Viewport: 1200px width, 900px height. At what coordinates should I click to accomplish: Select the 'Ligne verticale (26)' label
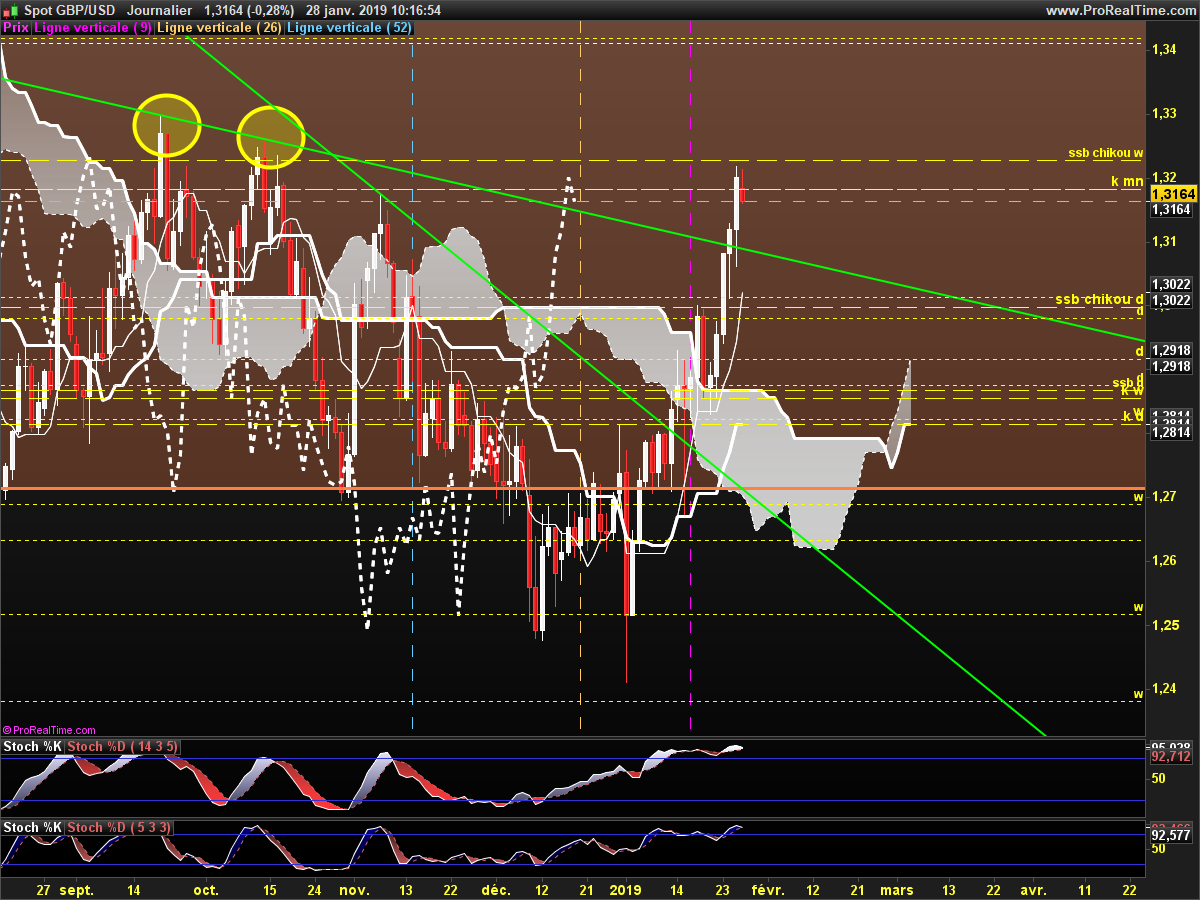[x=220, y=28]
